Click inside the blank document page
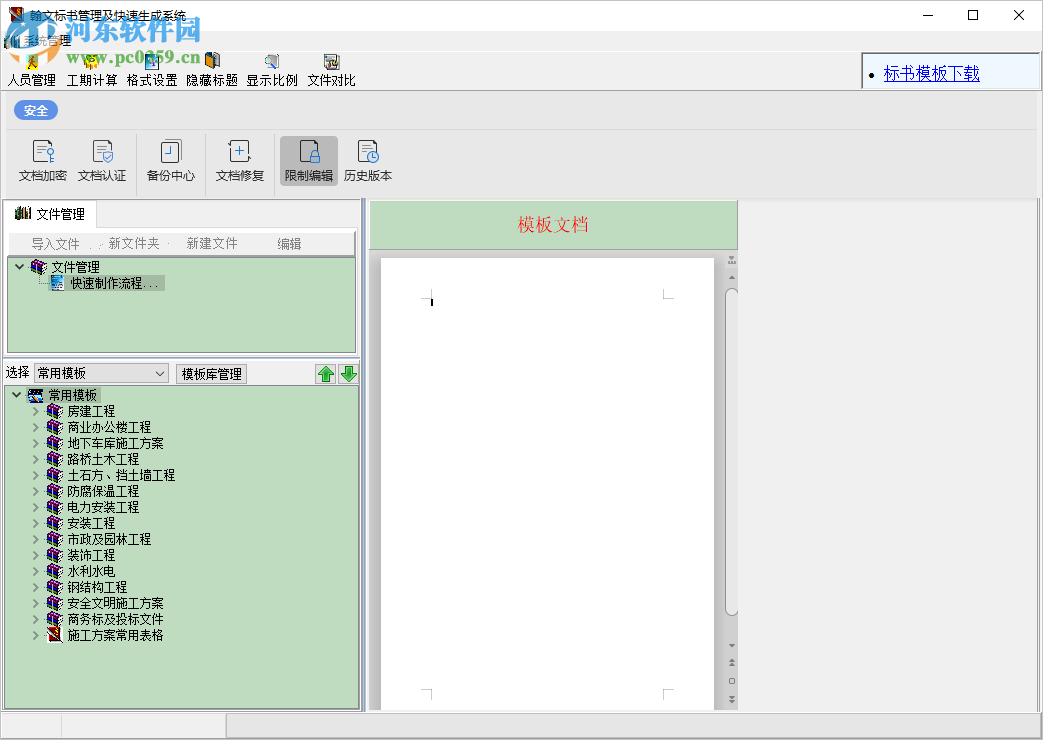The width and height of the screenshot is (1043, 740). point(547,483)
